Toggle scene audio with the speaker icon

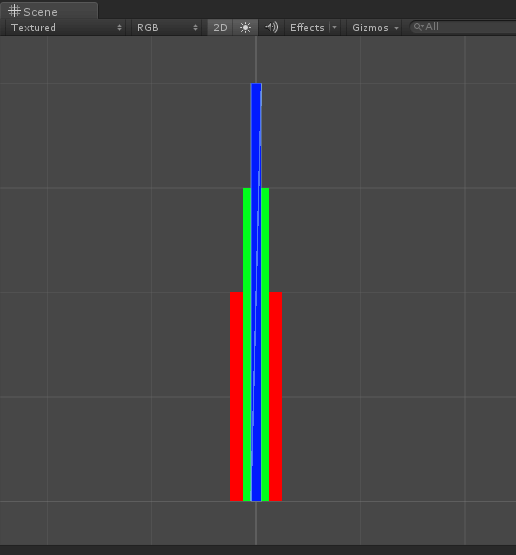coord(271,27)
